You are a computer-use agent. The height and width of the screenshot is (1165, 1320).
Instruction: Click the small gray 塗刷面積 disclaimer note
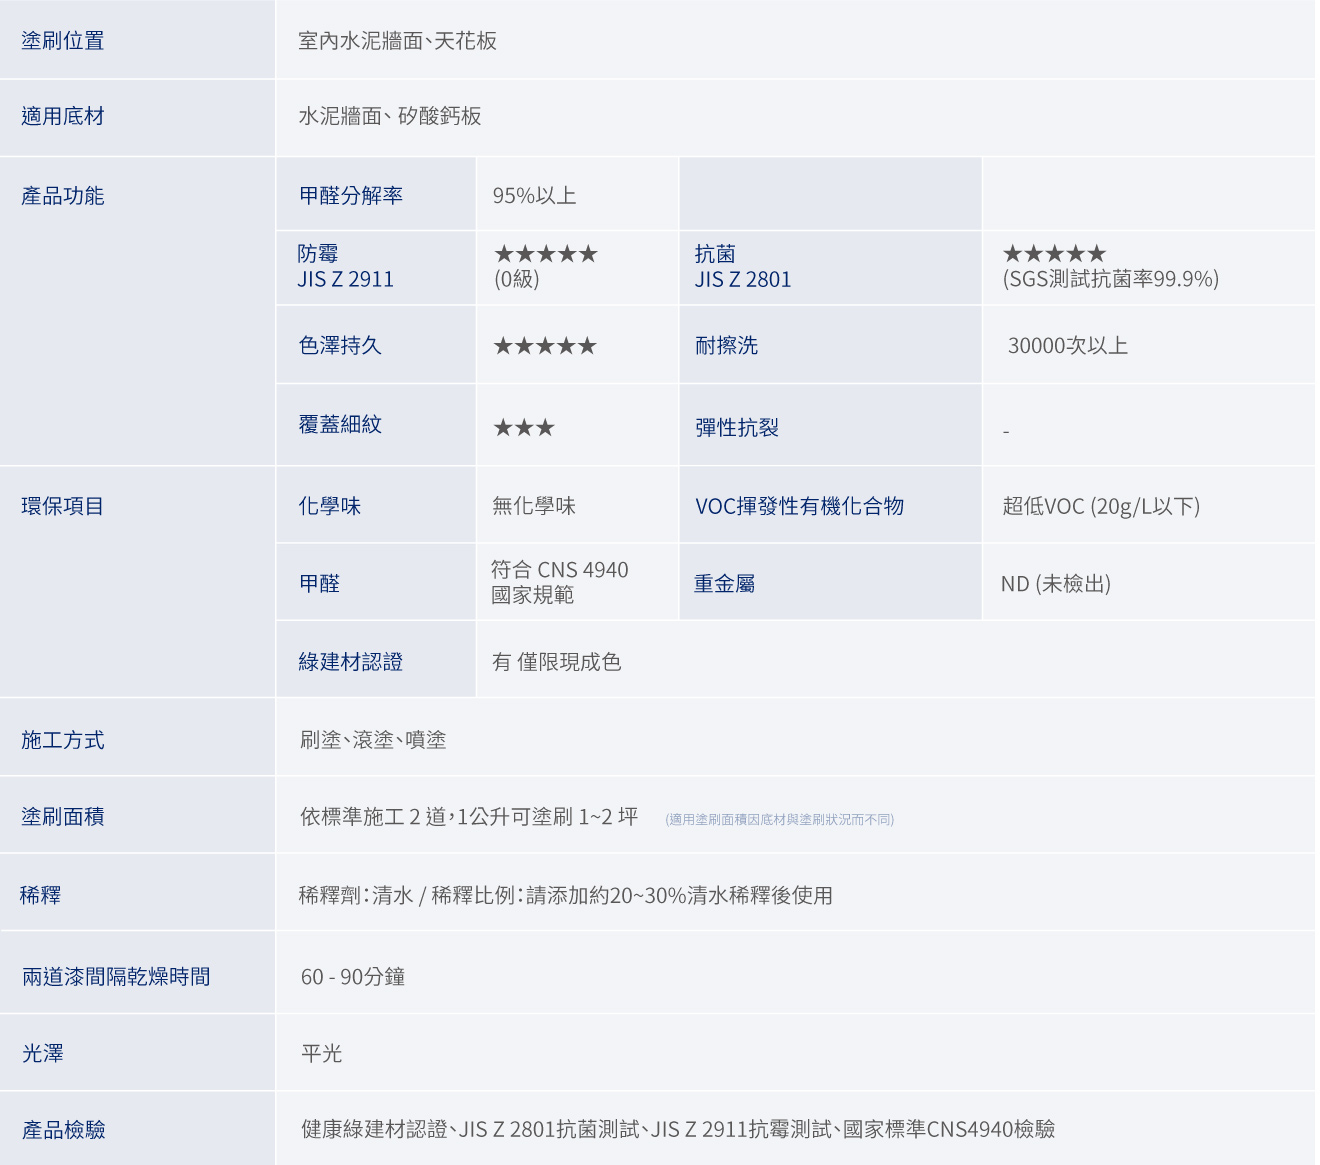[x=779, y=820]
